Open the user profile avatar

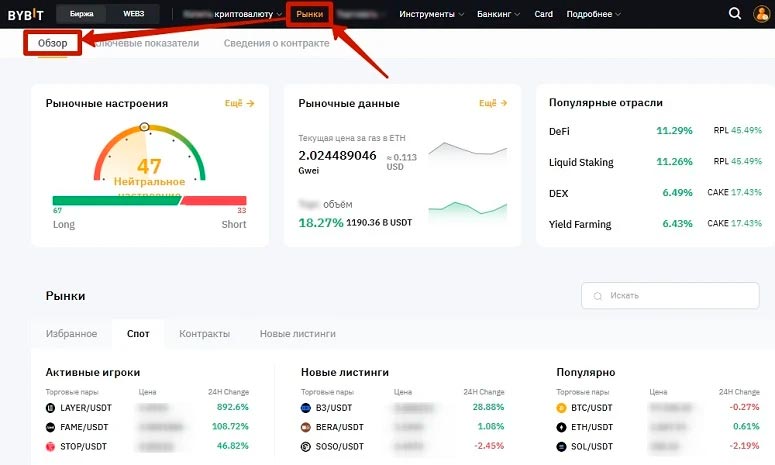(x=761, y=14)
